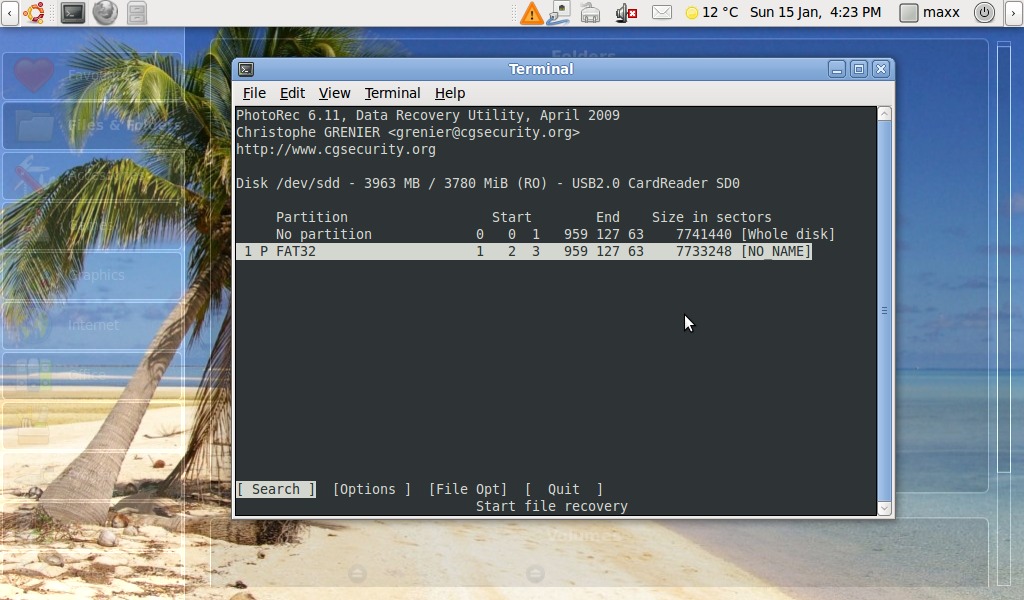Open the network connection indicator
This screenshot has height=600, width=1024.
pos(559,12)
